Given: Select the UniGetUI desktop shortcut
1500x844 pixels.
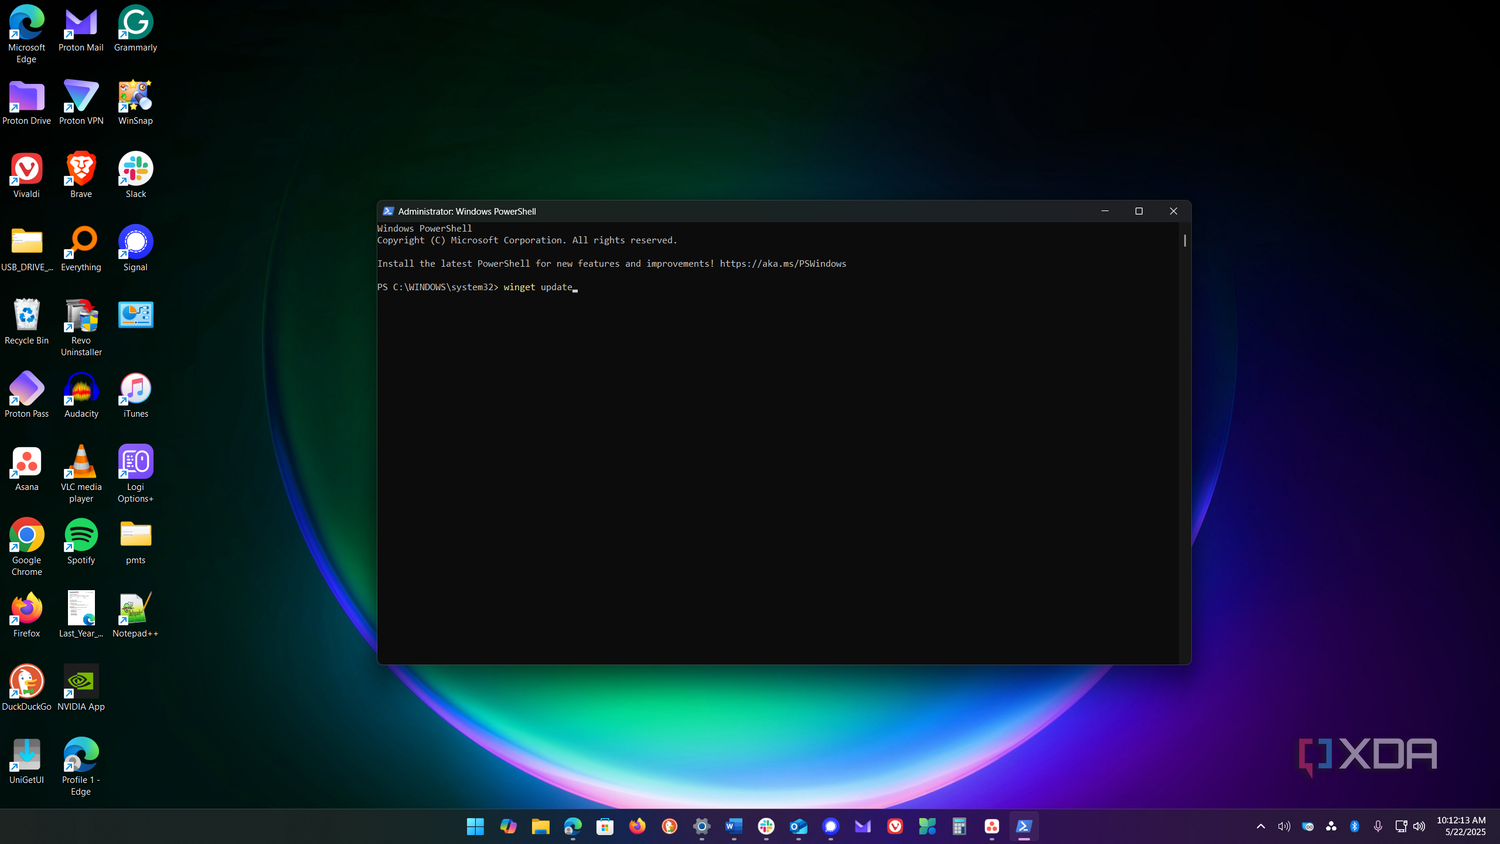Looking at the screenshot, I should [x=27, y=760].
